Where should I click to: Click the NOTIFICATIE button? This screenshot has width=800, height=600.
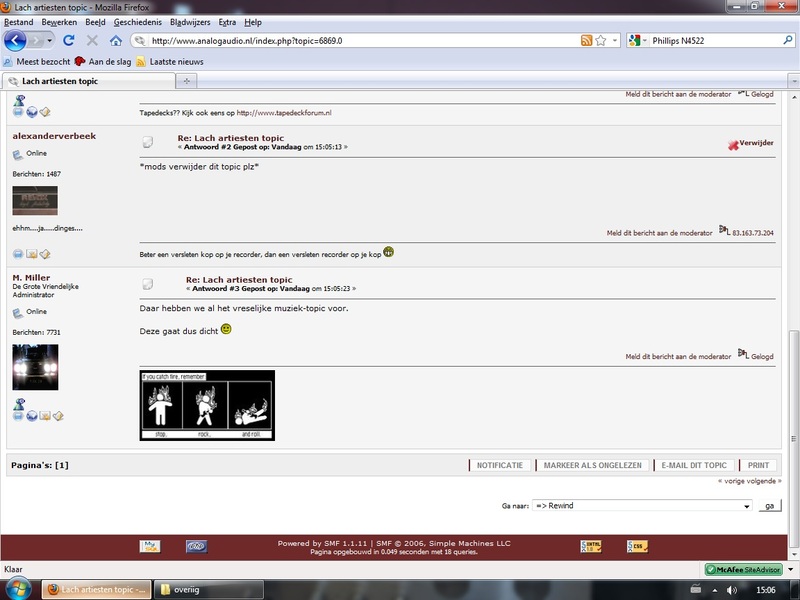[x=500, y=465]
